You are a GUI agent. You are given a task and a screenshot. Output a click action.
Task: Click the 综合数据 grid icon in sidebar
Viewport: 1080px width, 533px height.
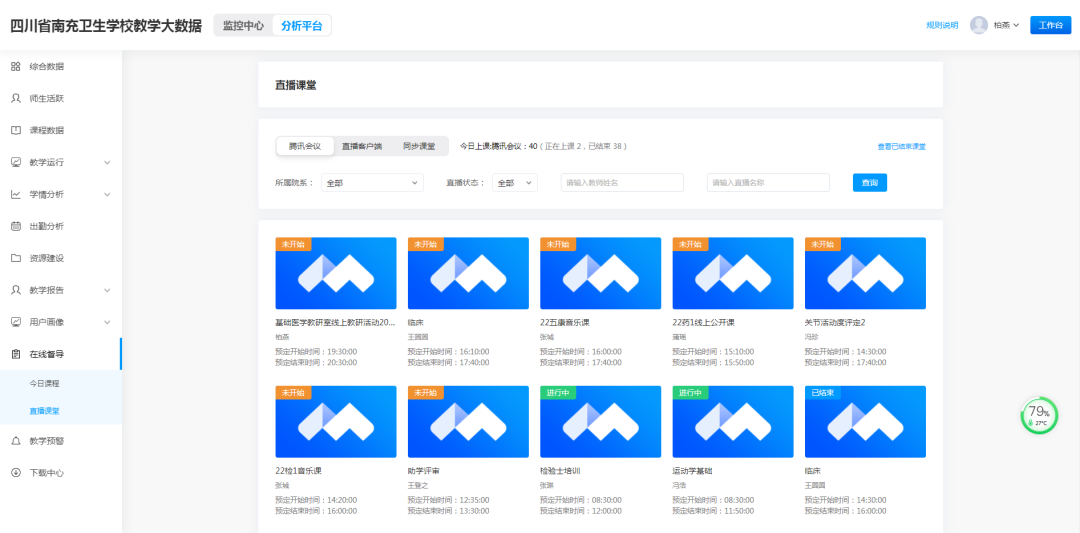click(x=16, y=67)
